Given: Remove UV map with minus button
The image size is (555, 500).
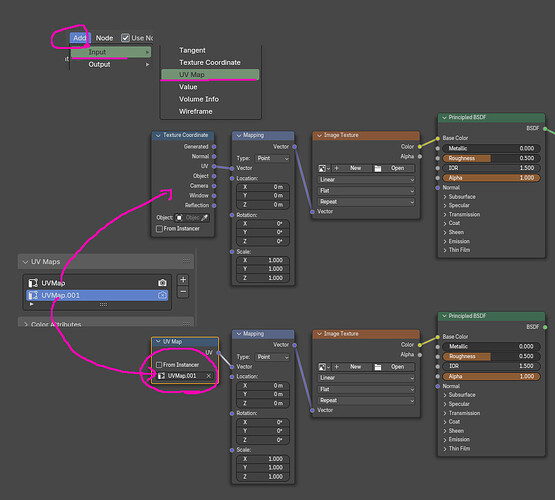Looking at the screenshot, I should [x=183, y=292].
